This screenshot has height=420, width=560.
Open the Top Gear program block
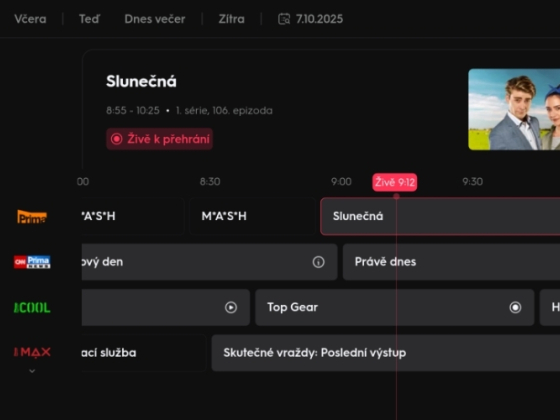395,307
